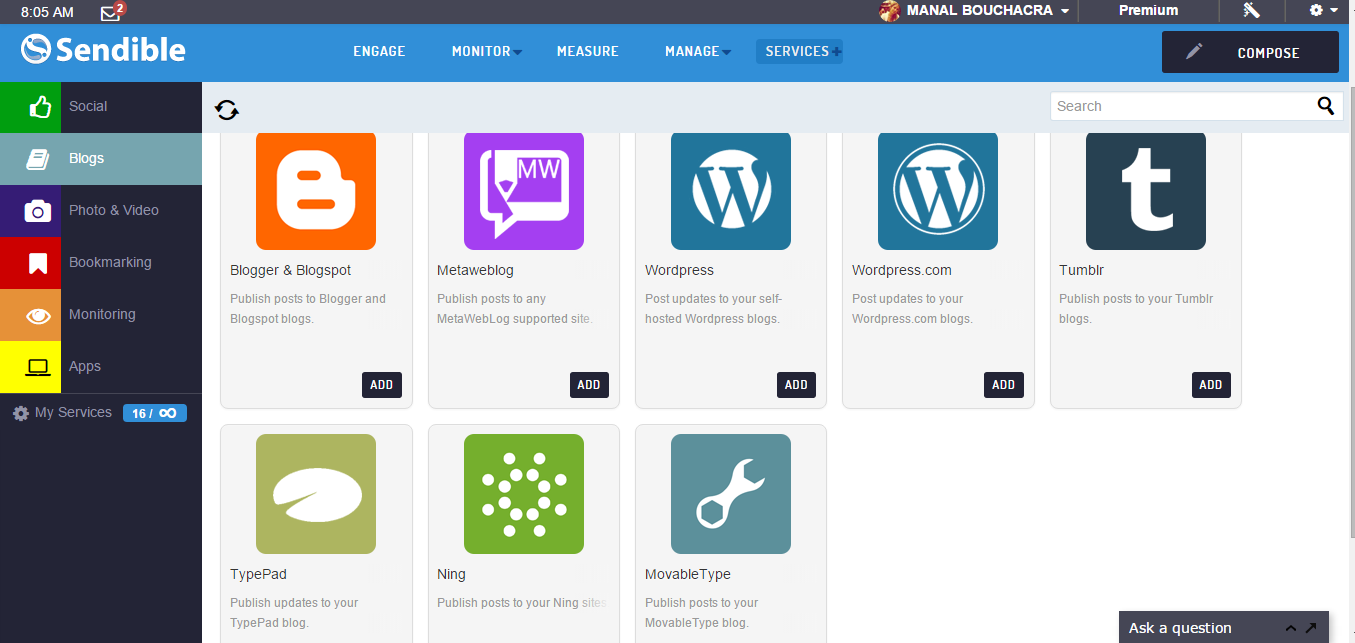The width and height of the screenshot is (1355, 643).
Task: Open the Engage menu
Action: pos(379,51)
